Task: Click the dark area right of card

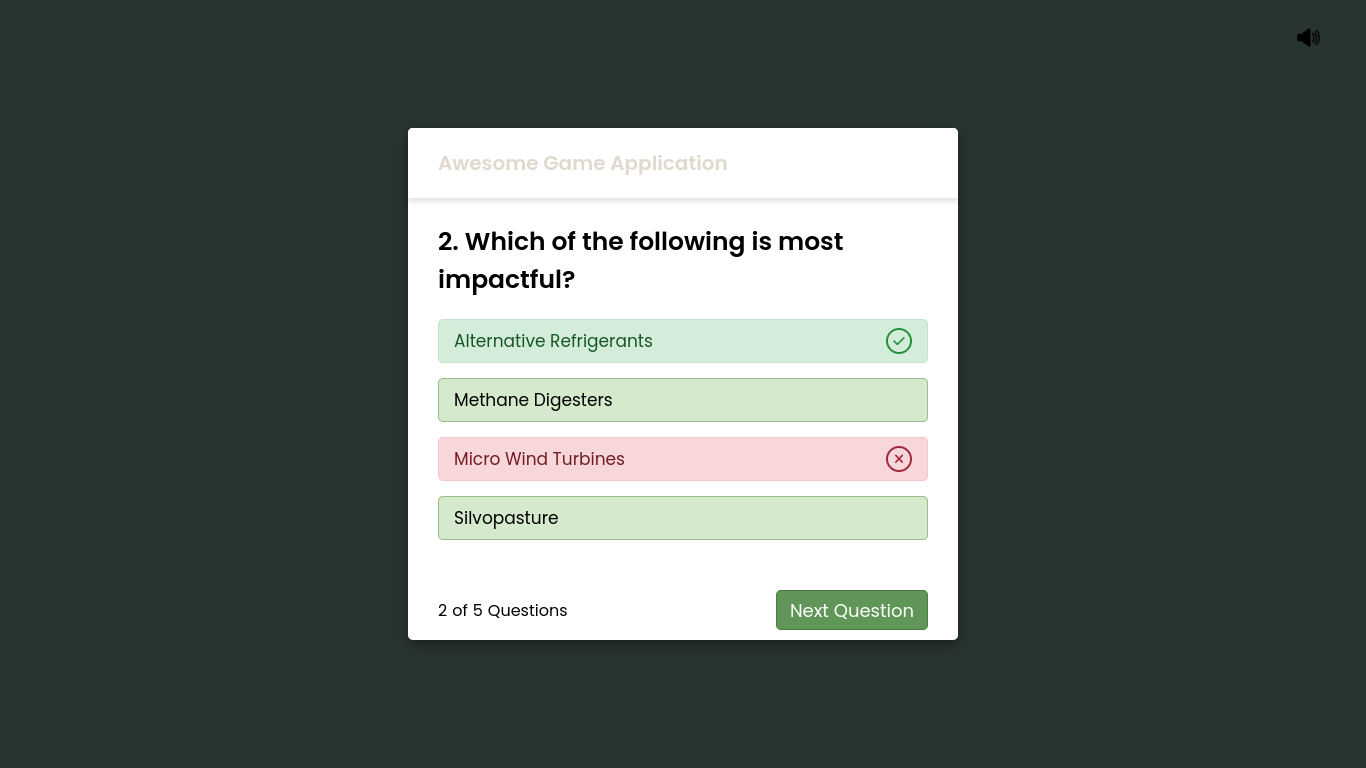Action: [x=1160, y=384]
